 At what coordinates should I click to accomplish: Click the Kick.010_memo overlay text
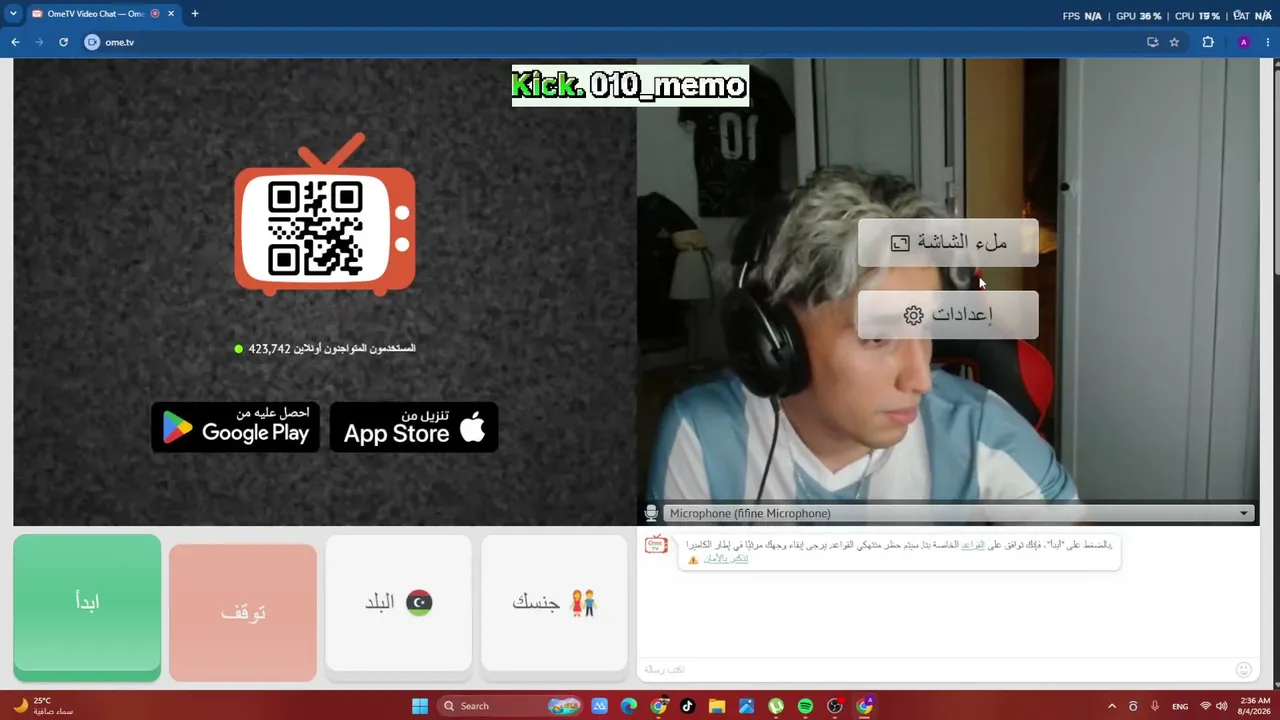pos(630,86)
